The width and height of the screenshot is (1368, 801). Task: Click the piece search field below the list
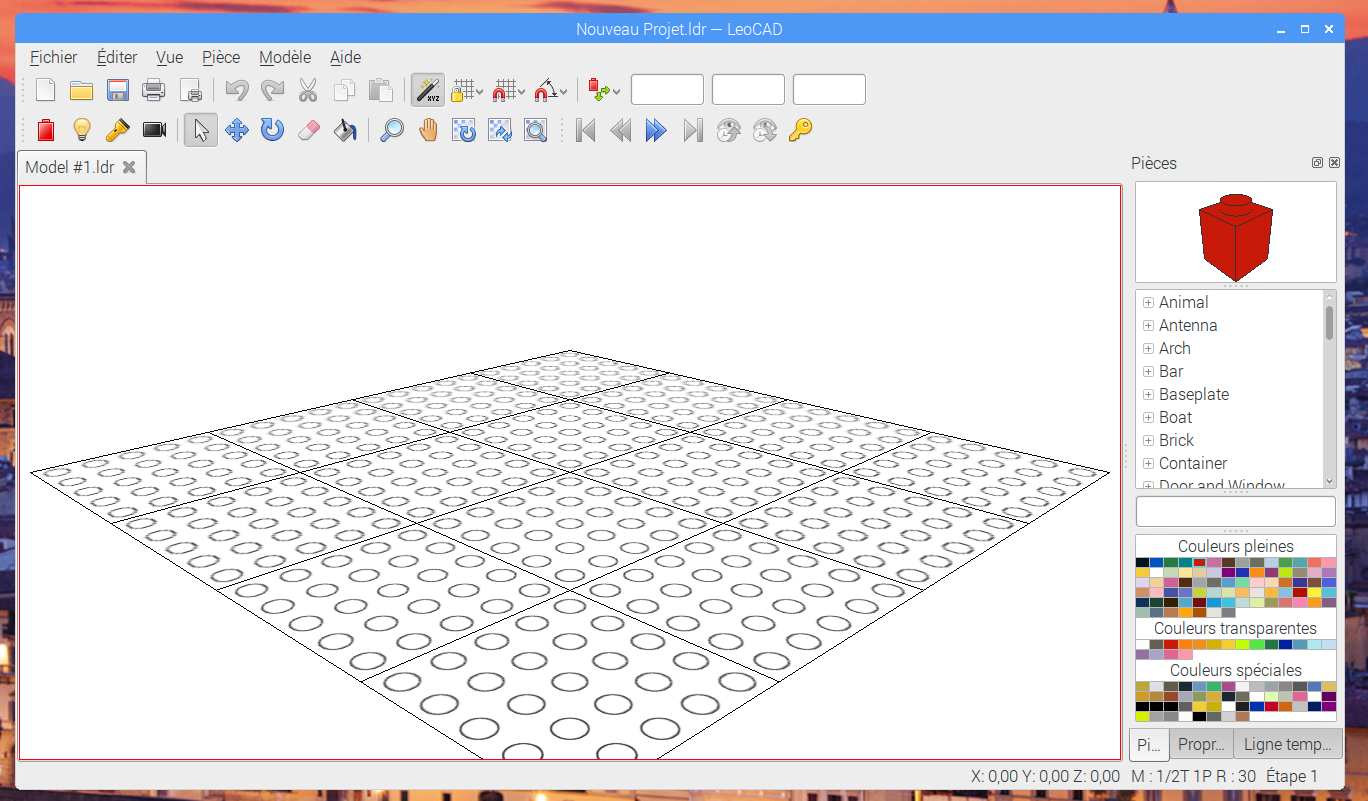click(1236, 511)
